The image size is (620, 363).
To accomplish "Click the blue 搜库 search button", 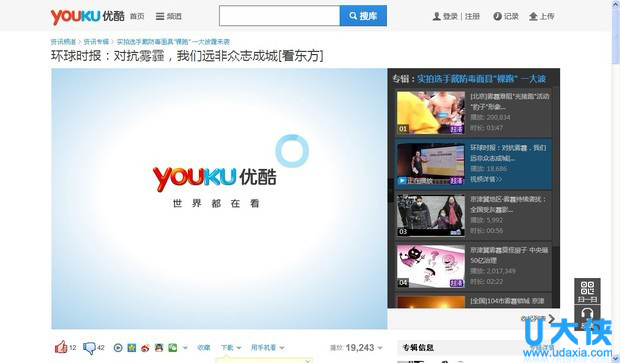I will pos(363,16).
